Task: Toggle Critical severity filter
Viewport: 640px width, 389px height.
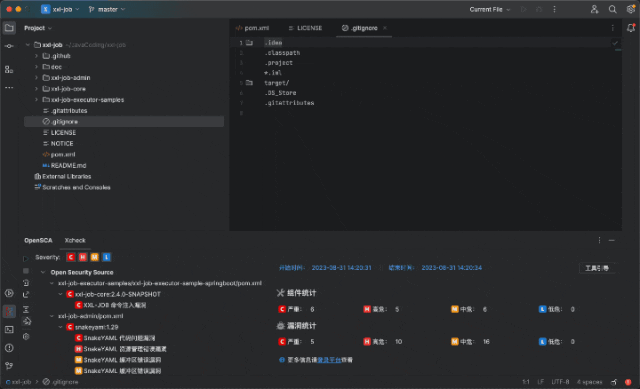Action: (x=71, y=257)
